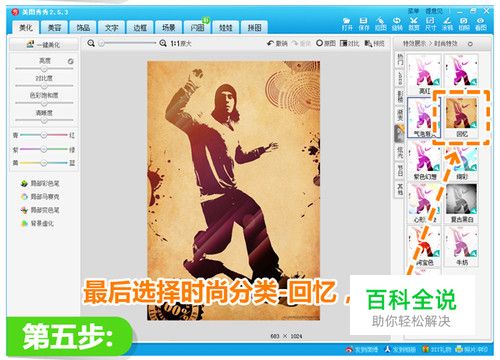Click the 对比度 (contrast) slider handle
The image size is (500, 360).
[44, 86]
